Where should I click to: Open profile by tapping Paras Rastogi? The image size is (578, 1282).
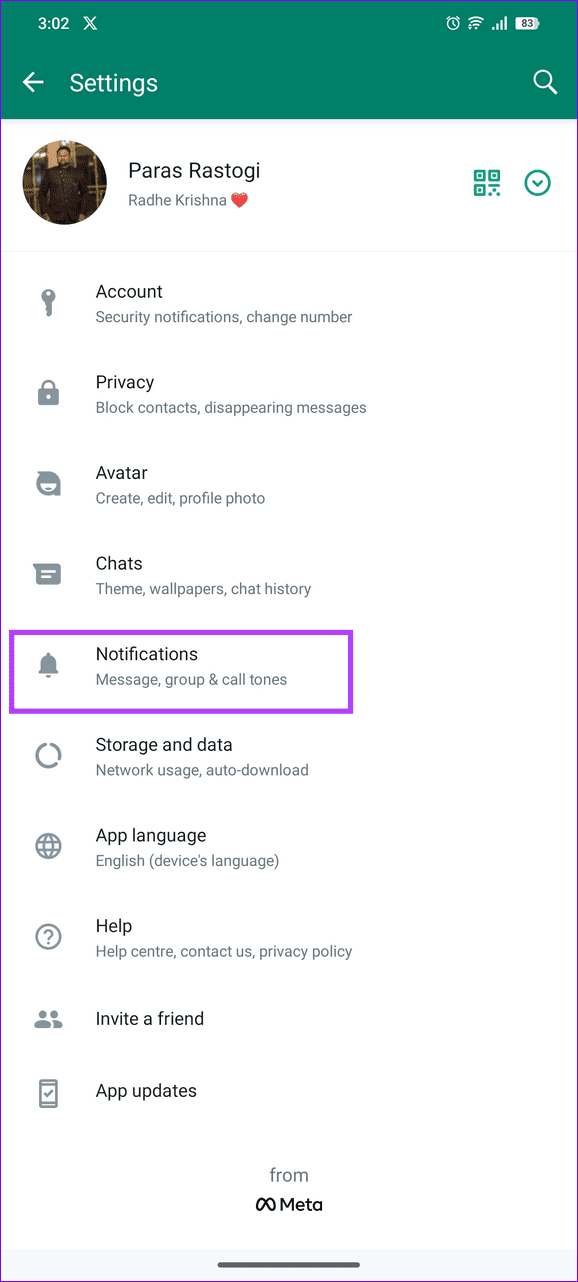point(194,170)
